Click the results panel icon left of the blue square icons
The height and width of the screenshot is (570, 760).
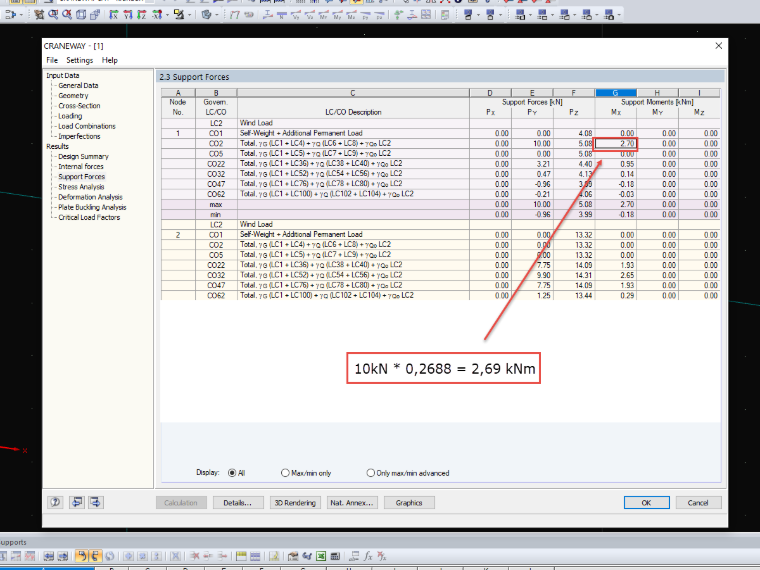(x=444, y=15)
